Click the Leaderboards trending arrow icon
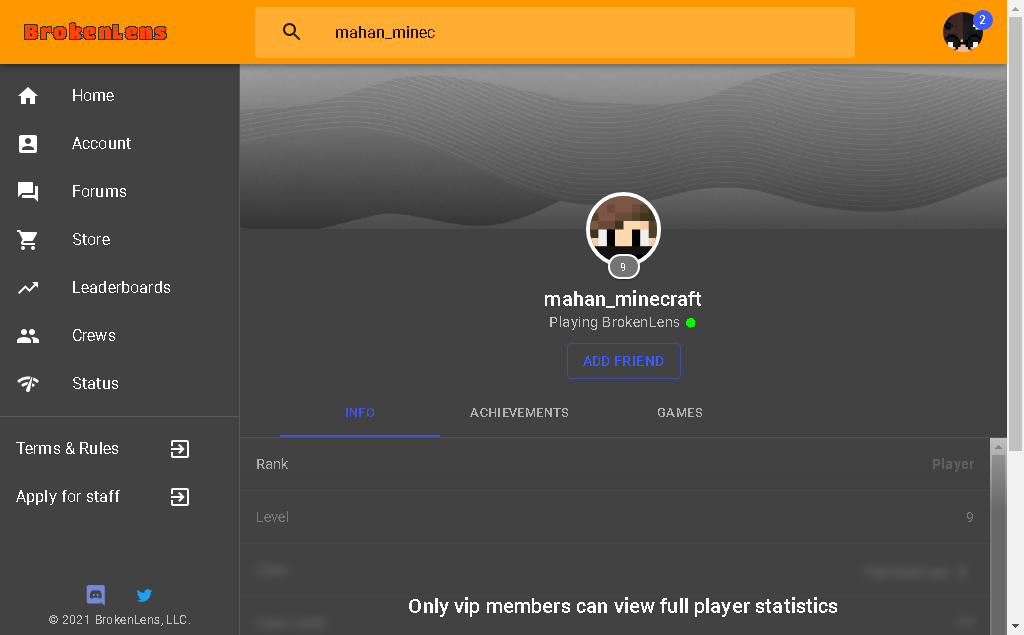 pyautogui.click(x=27, y=287)
